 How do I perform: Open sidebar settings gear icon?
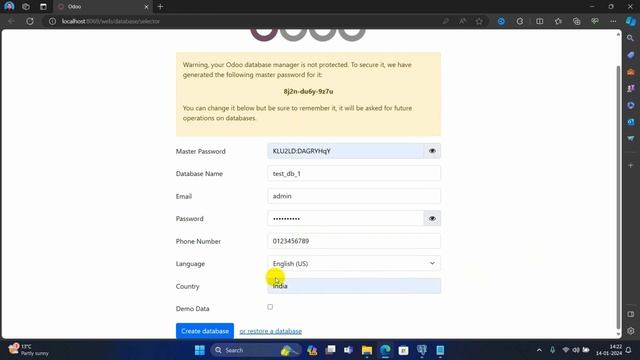coord(631,331)
